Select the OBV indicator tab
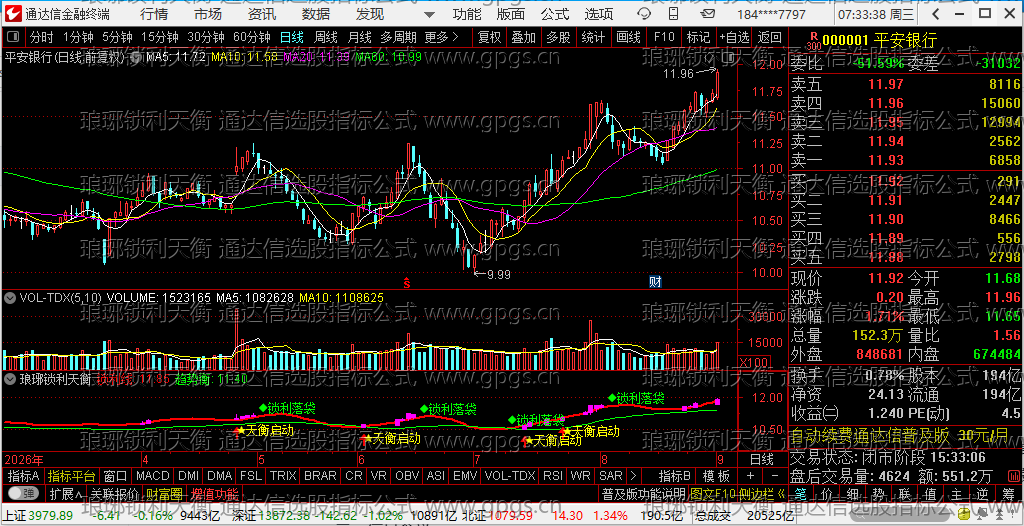Image resolution: width=1024 pixels, height=526 pixels. click(408, 476)
